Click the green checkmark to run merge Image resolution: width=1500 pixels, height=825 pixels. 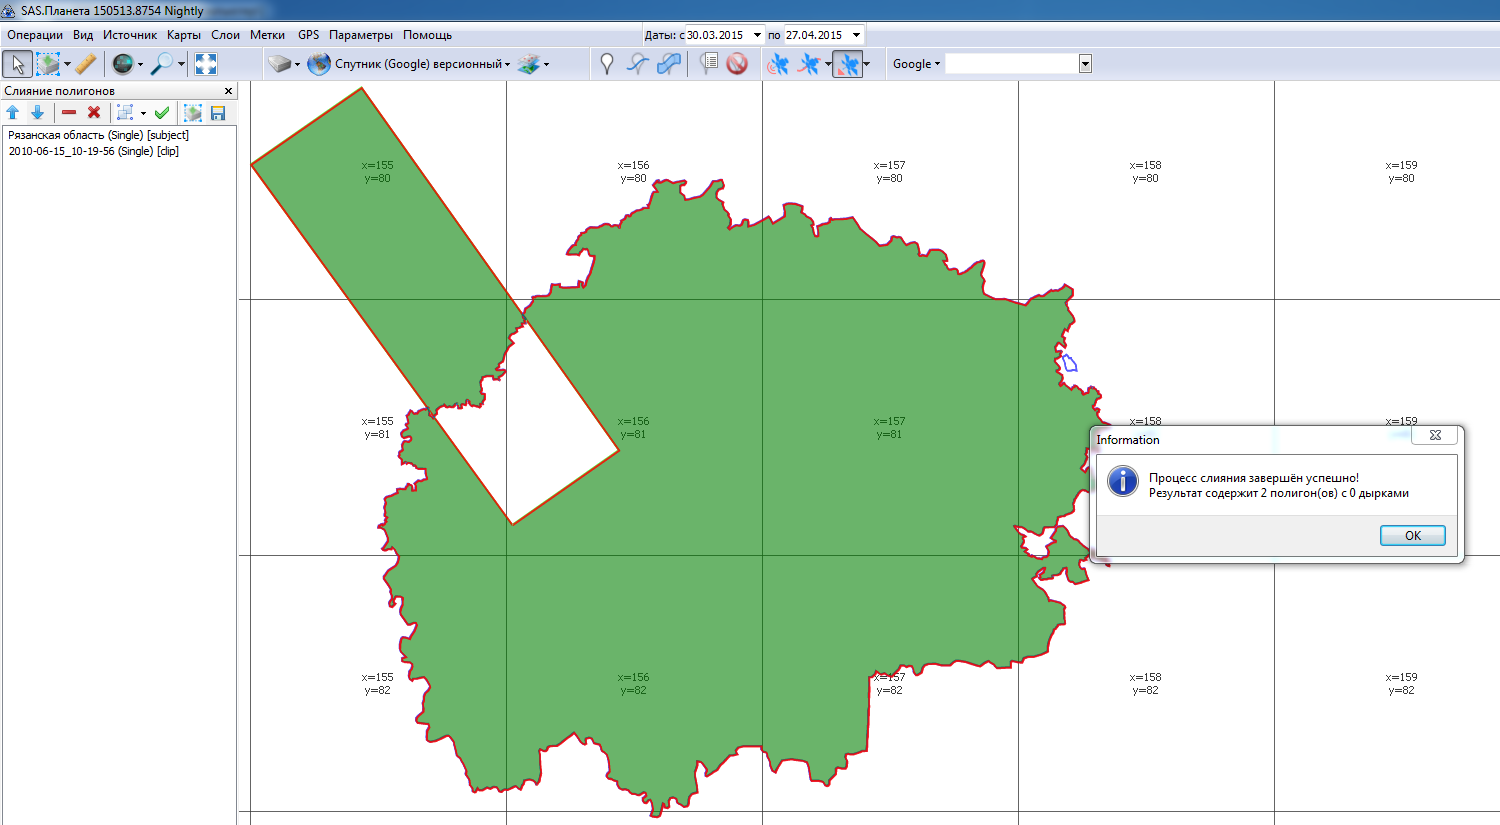[x=162, y=113]
